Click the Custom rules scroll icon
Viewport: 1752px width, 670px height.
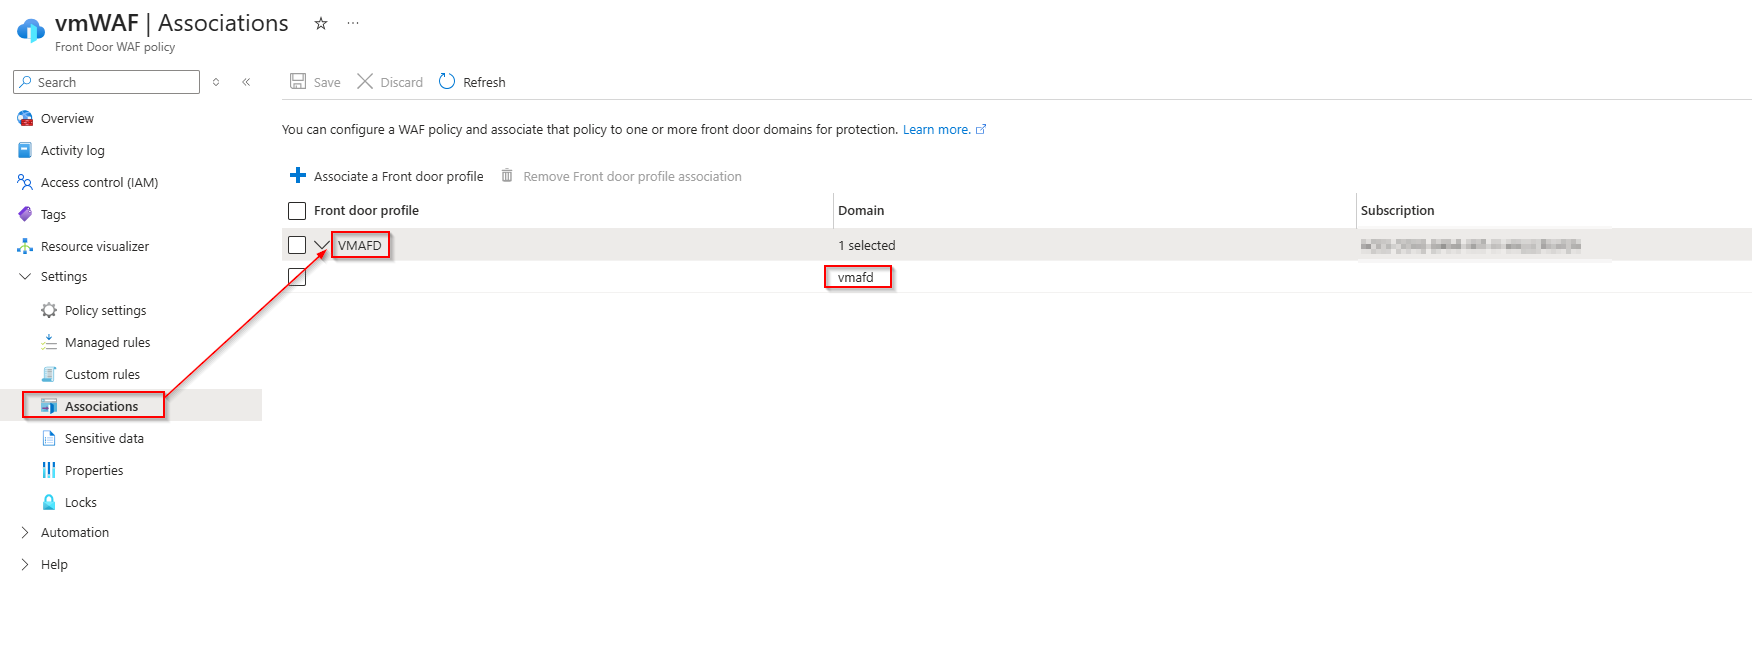coord(49,374)
